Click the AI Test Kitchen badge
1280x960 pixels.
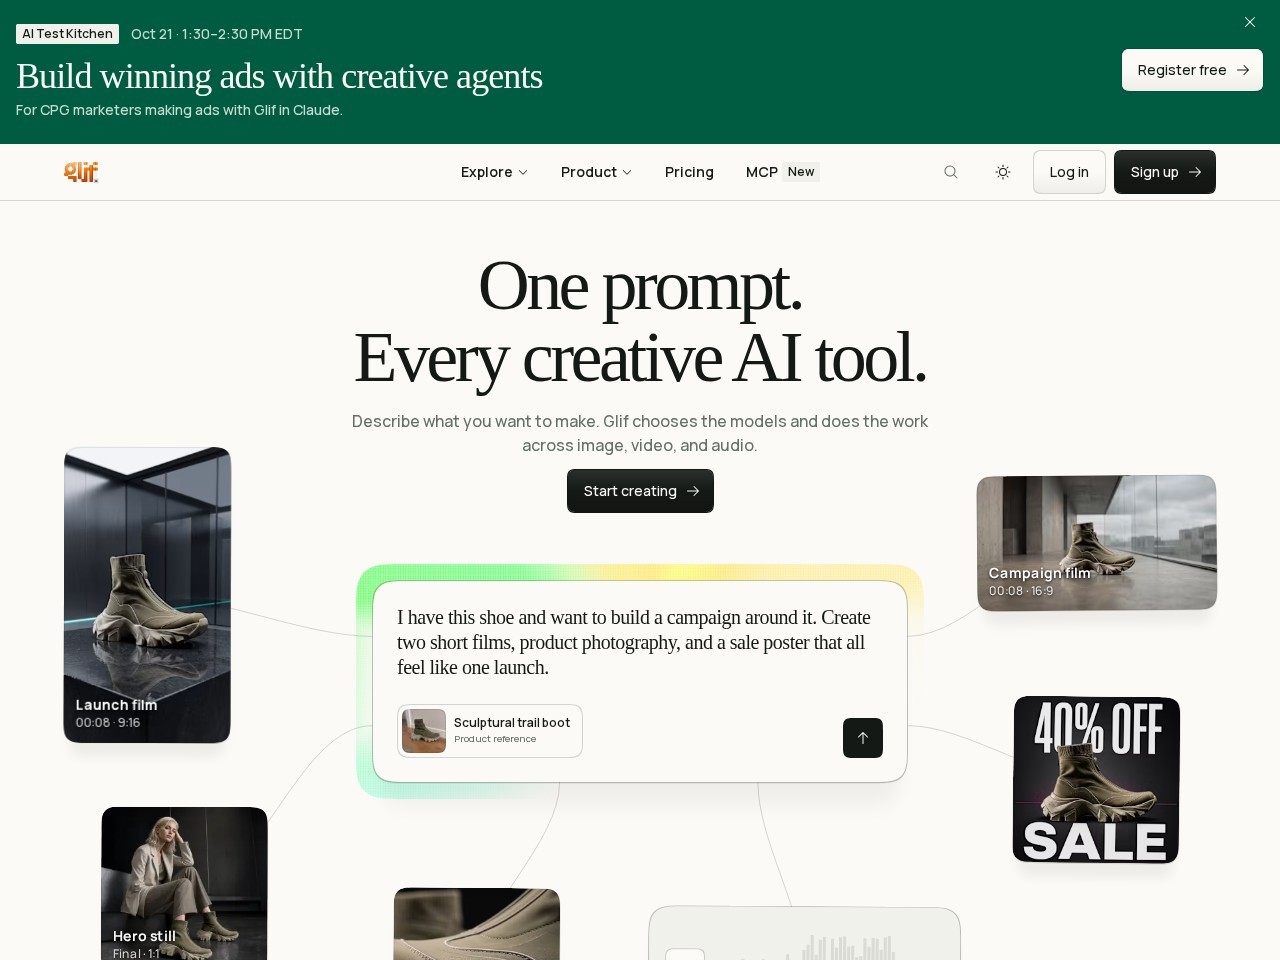[x=67, y=34]
